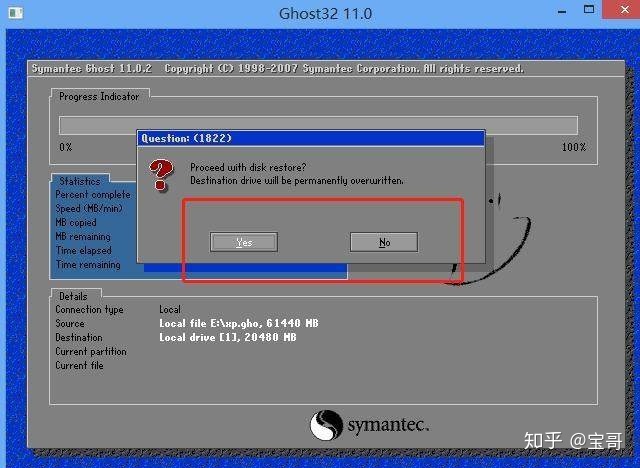
Task: Click the "Connection type" label
Action: [89, 310]
